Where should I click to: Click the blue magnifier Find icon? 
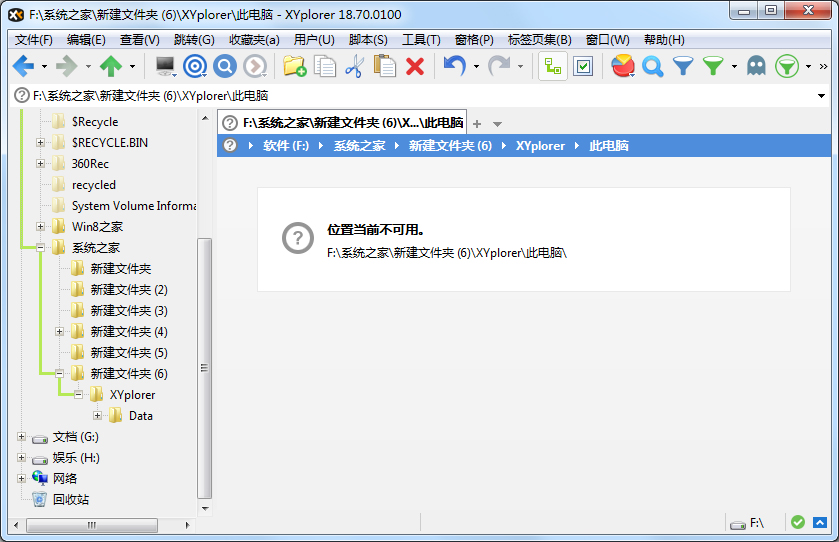click(x=225, y=66)
